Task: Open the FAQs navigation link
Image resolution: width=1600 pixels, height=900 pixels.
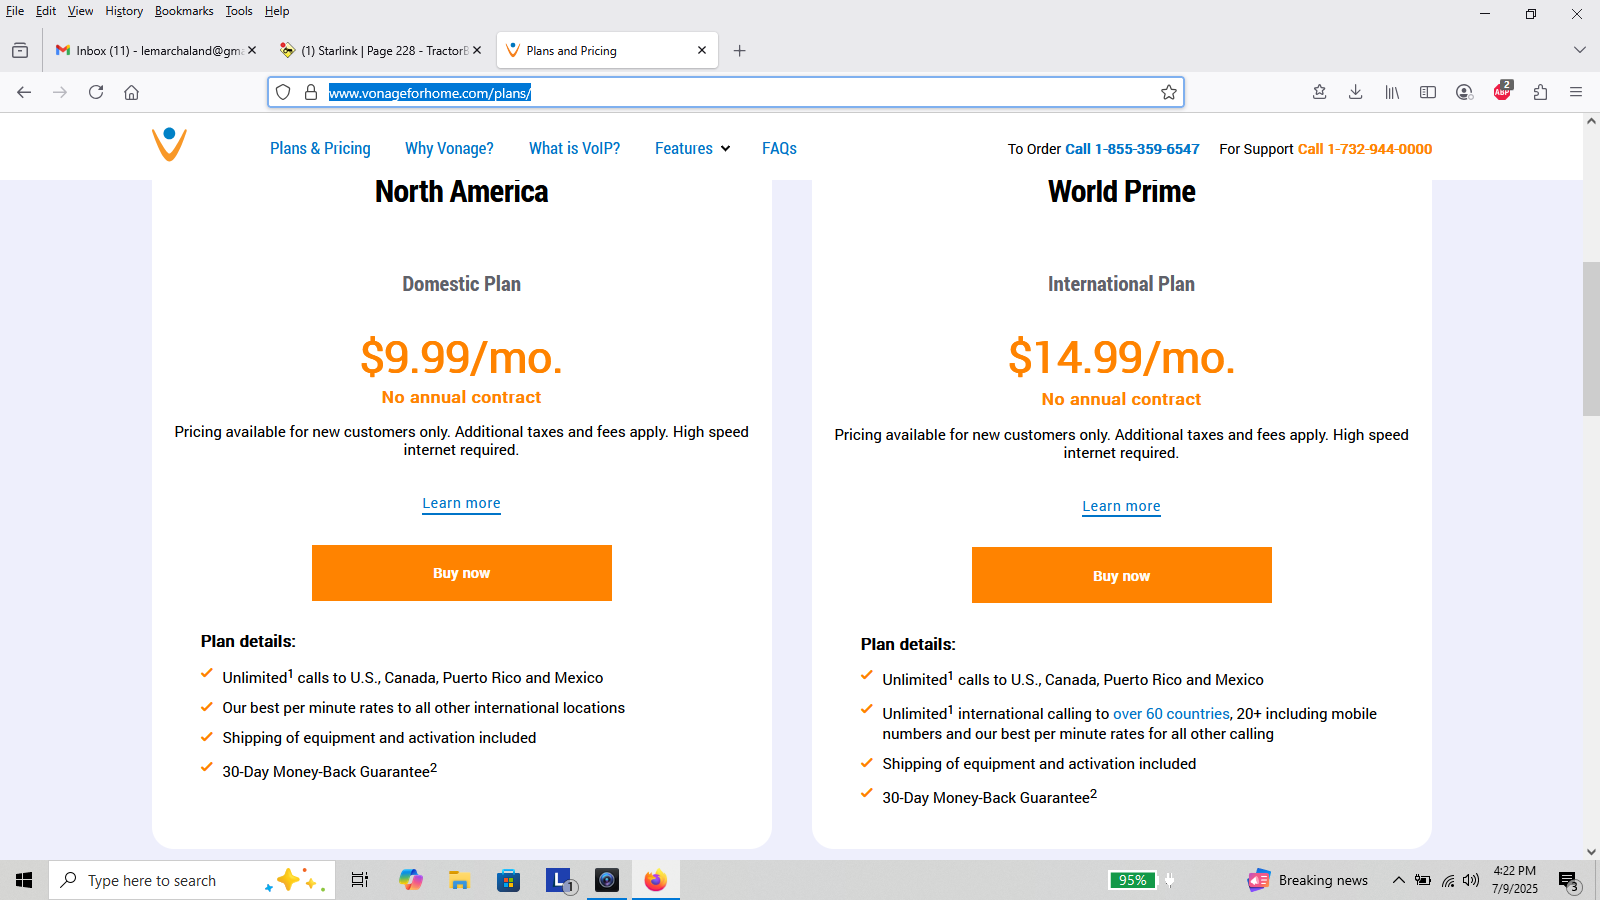Action: coord(779,148)
